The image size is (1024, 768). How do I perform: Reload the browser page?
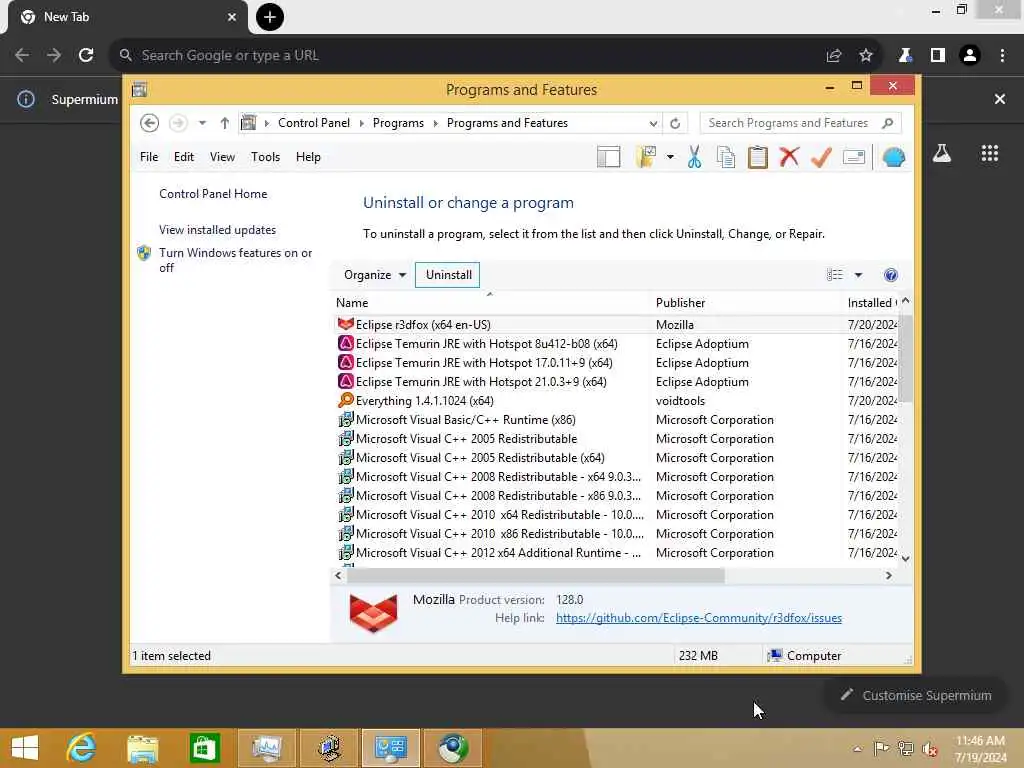coord(86,56)
